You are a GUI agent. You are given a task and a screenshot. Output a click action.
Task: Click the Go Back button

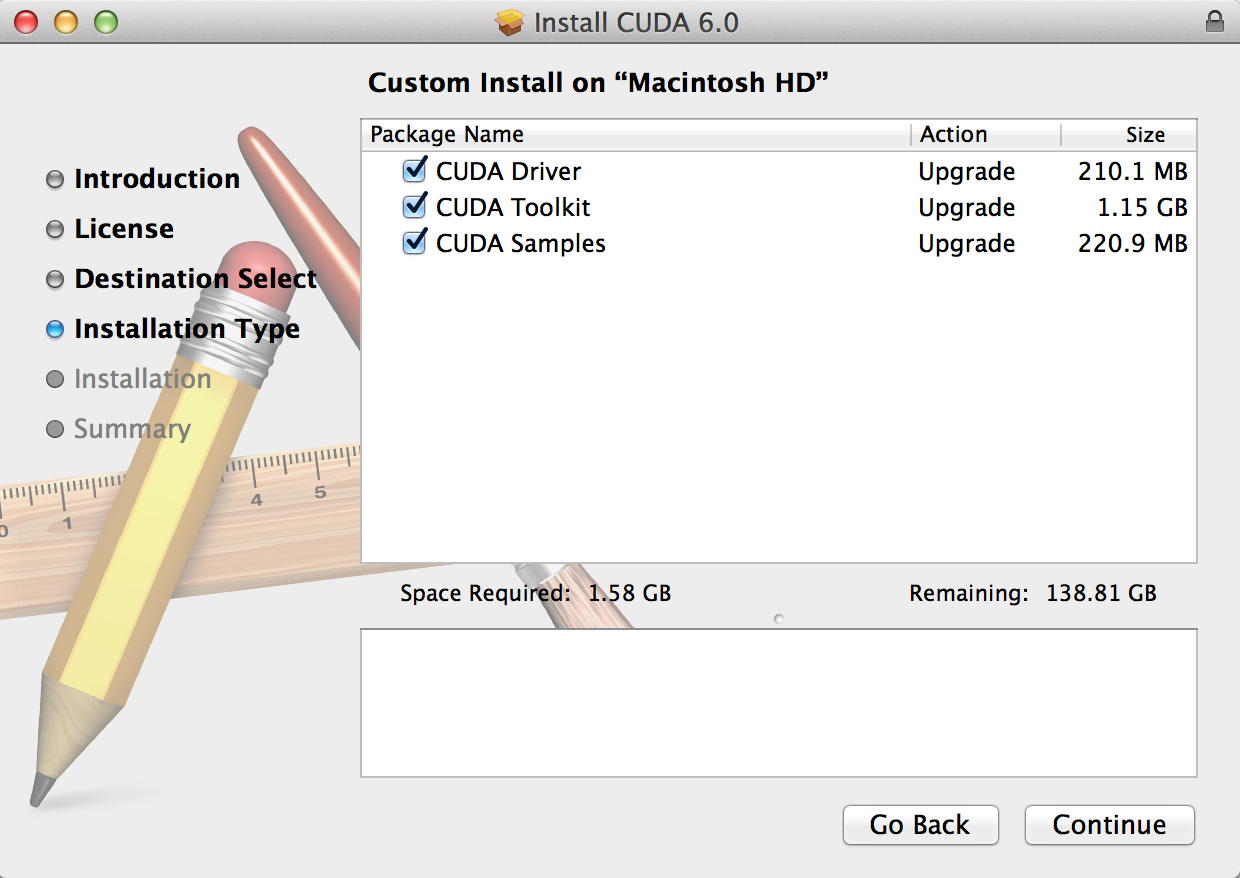coord(919,825)
